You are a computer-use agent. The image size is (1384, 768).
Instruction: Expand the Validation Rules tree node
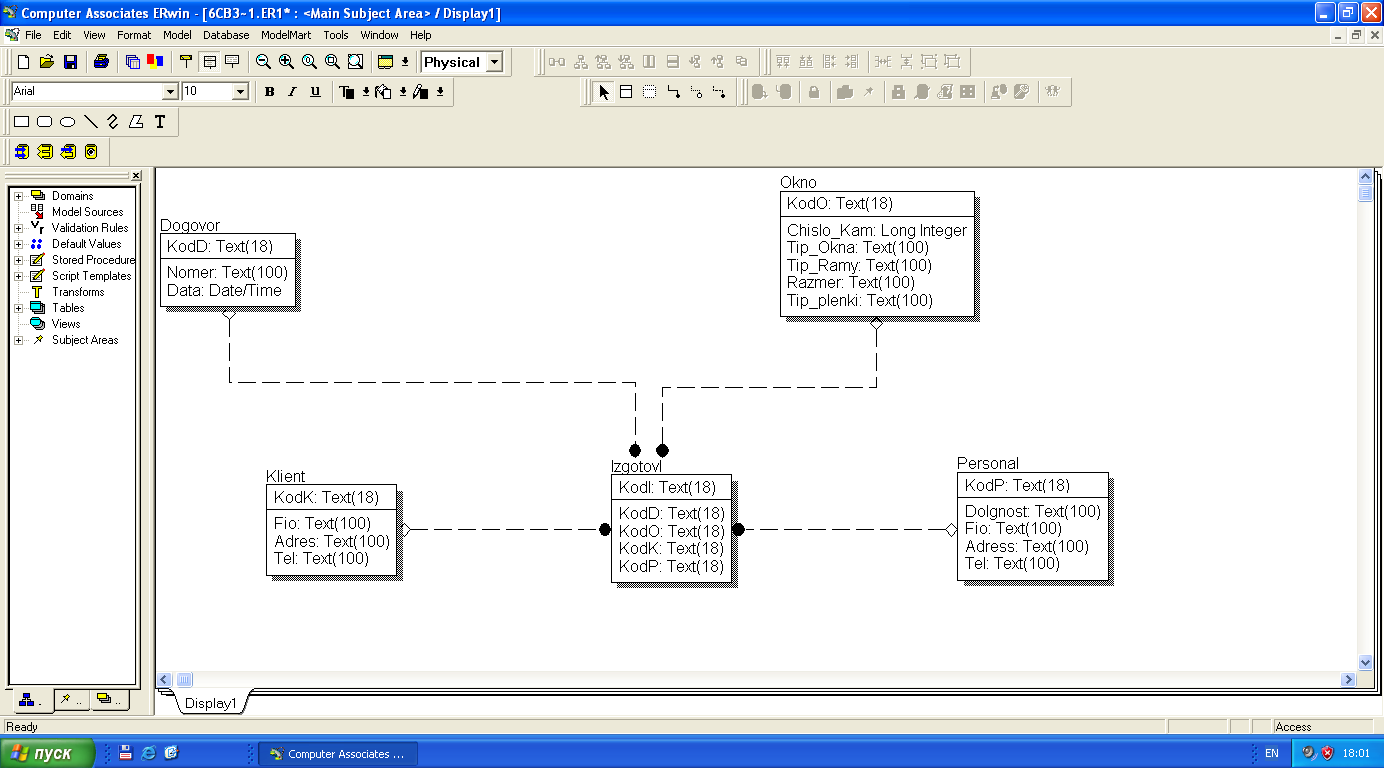click(18, 228)
